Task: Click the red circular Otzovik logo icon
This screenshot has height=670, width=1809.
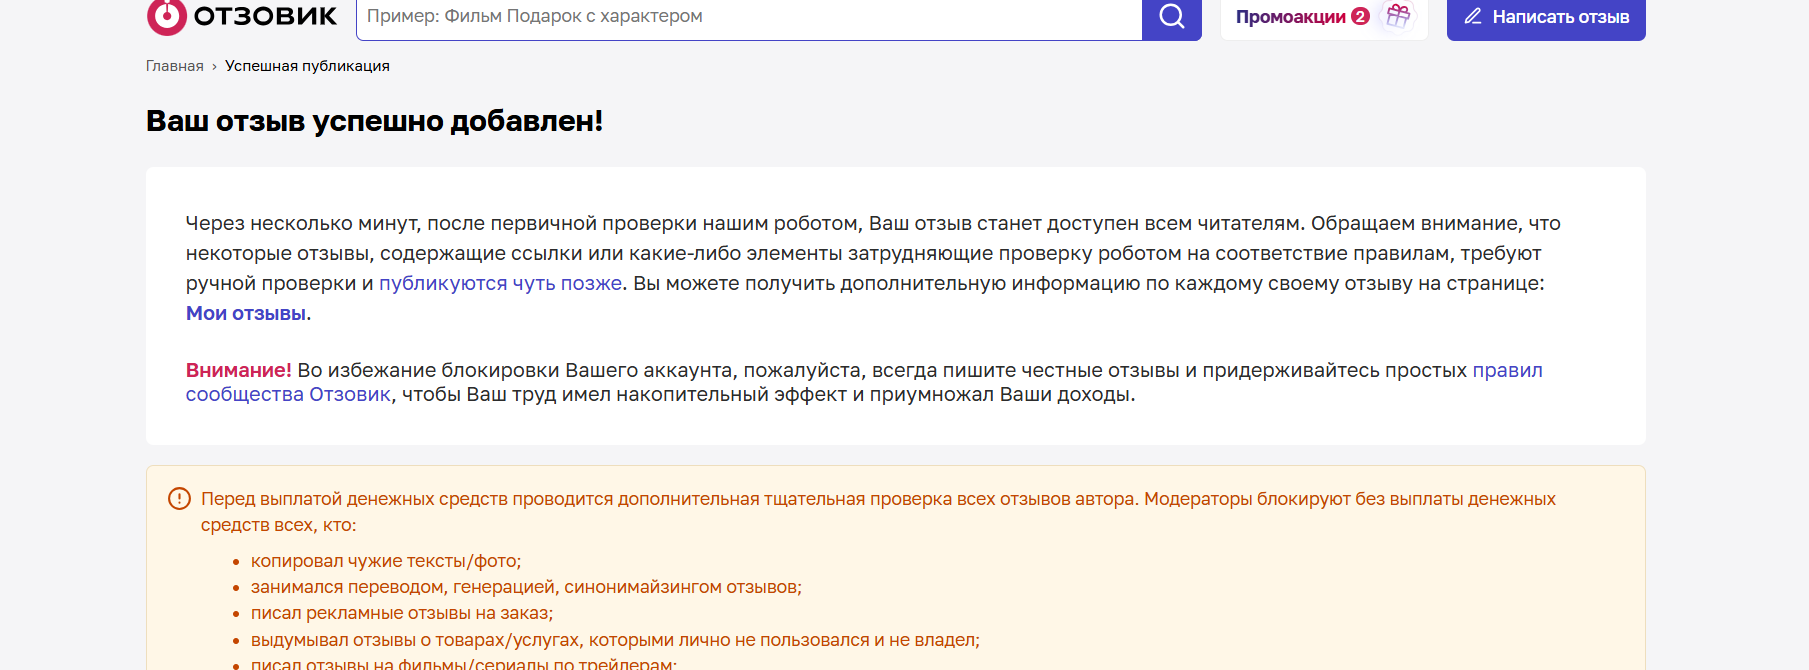Action: [x=167, y=16]
